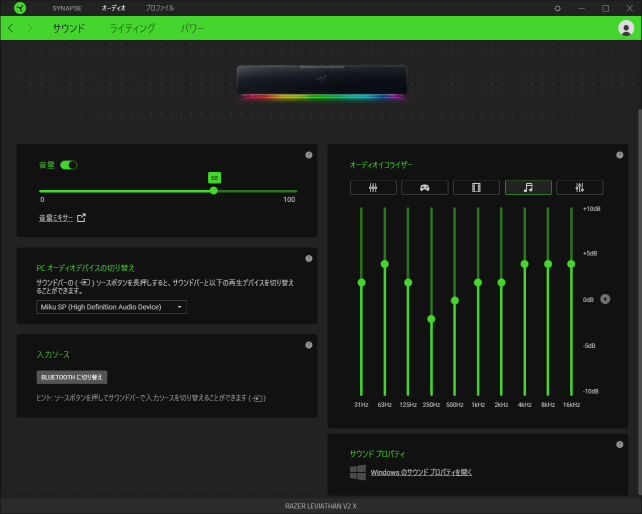Viewport: 642px width, 514px height.
Task: Reset the equalizer with the 0dB arrow button
Action: (605, 299)
